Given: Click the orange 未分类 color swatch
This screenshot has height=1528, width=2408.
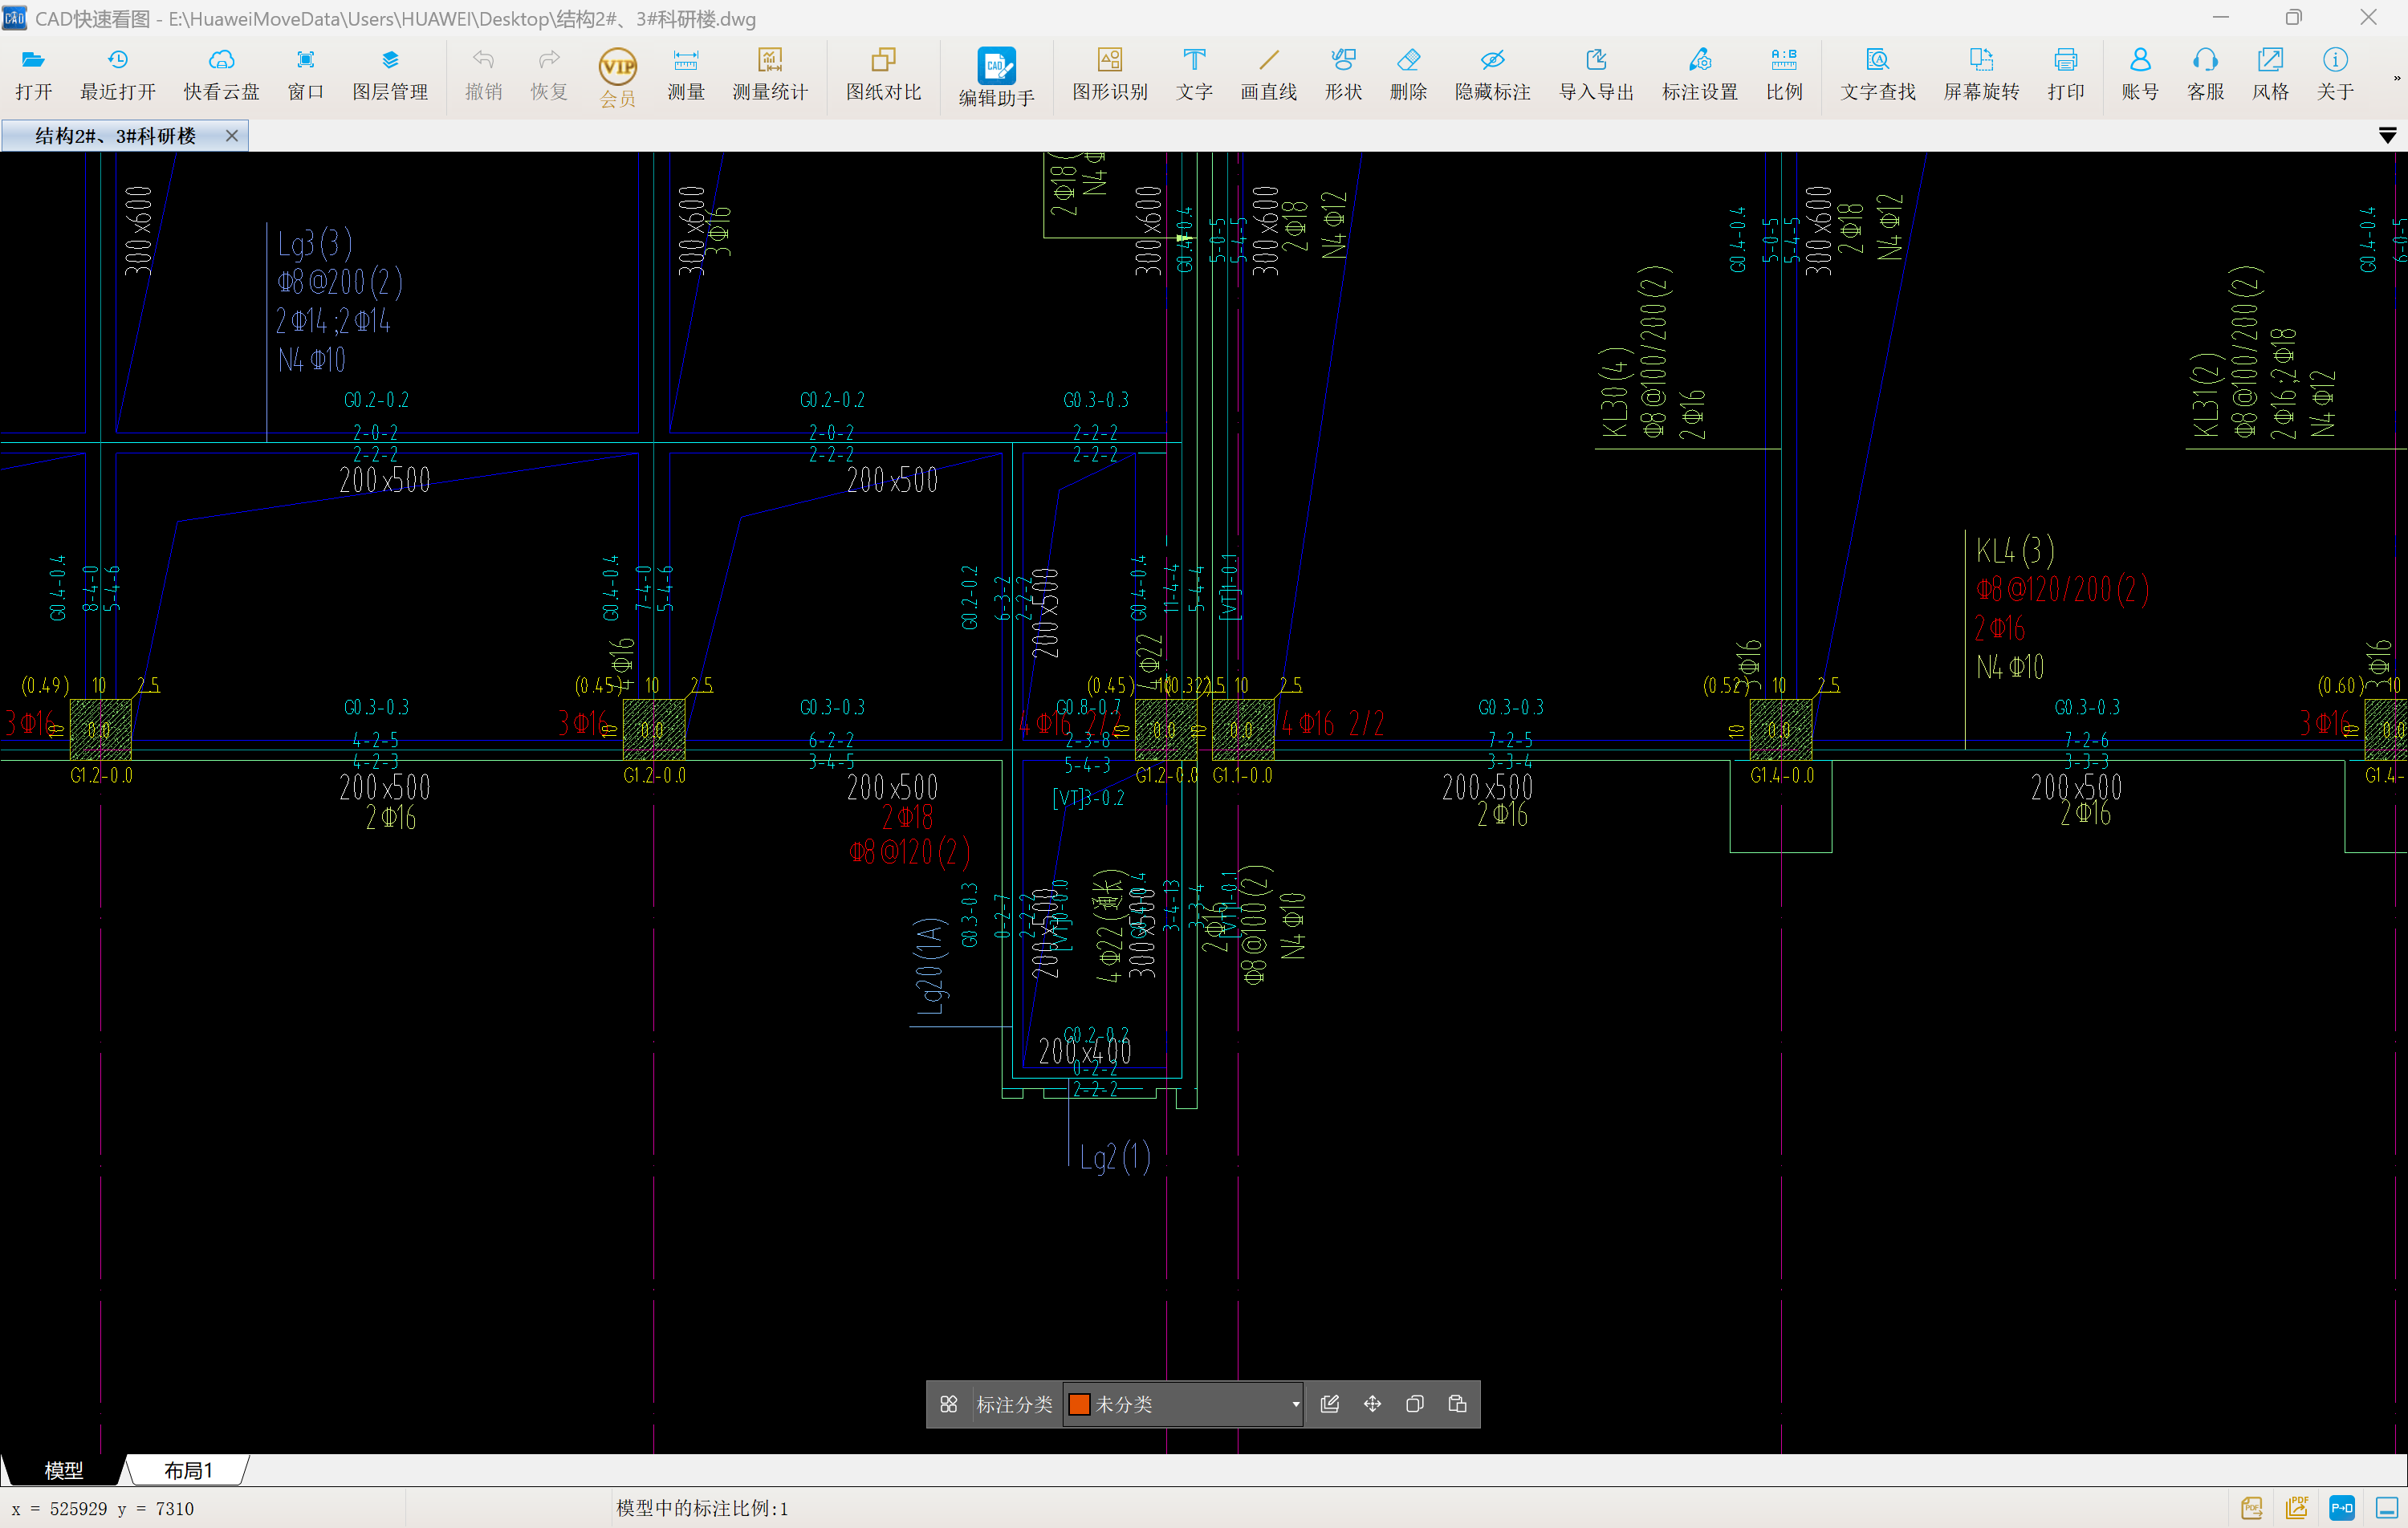Looking at the screenshot, I should click(x=1079, y=1404).
